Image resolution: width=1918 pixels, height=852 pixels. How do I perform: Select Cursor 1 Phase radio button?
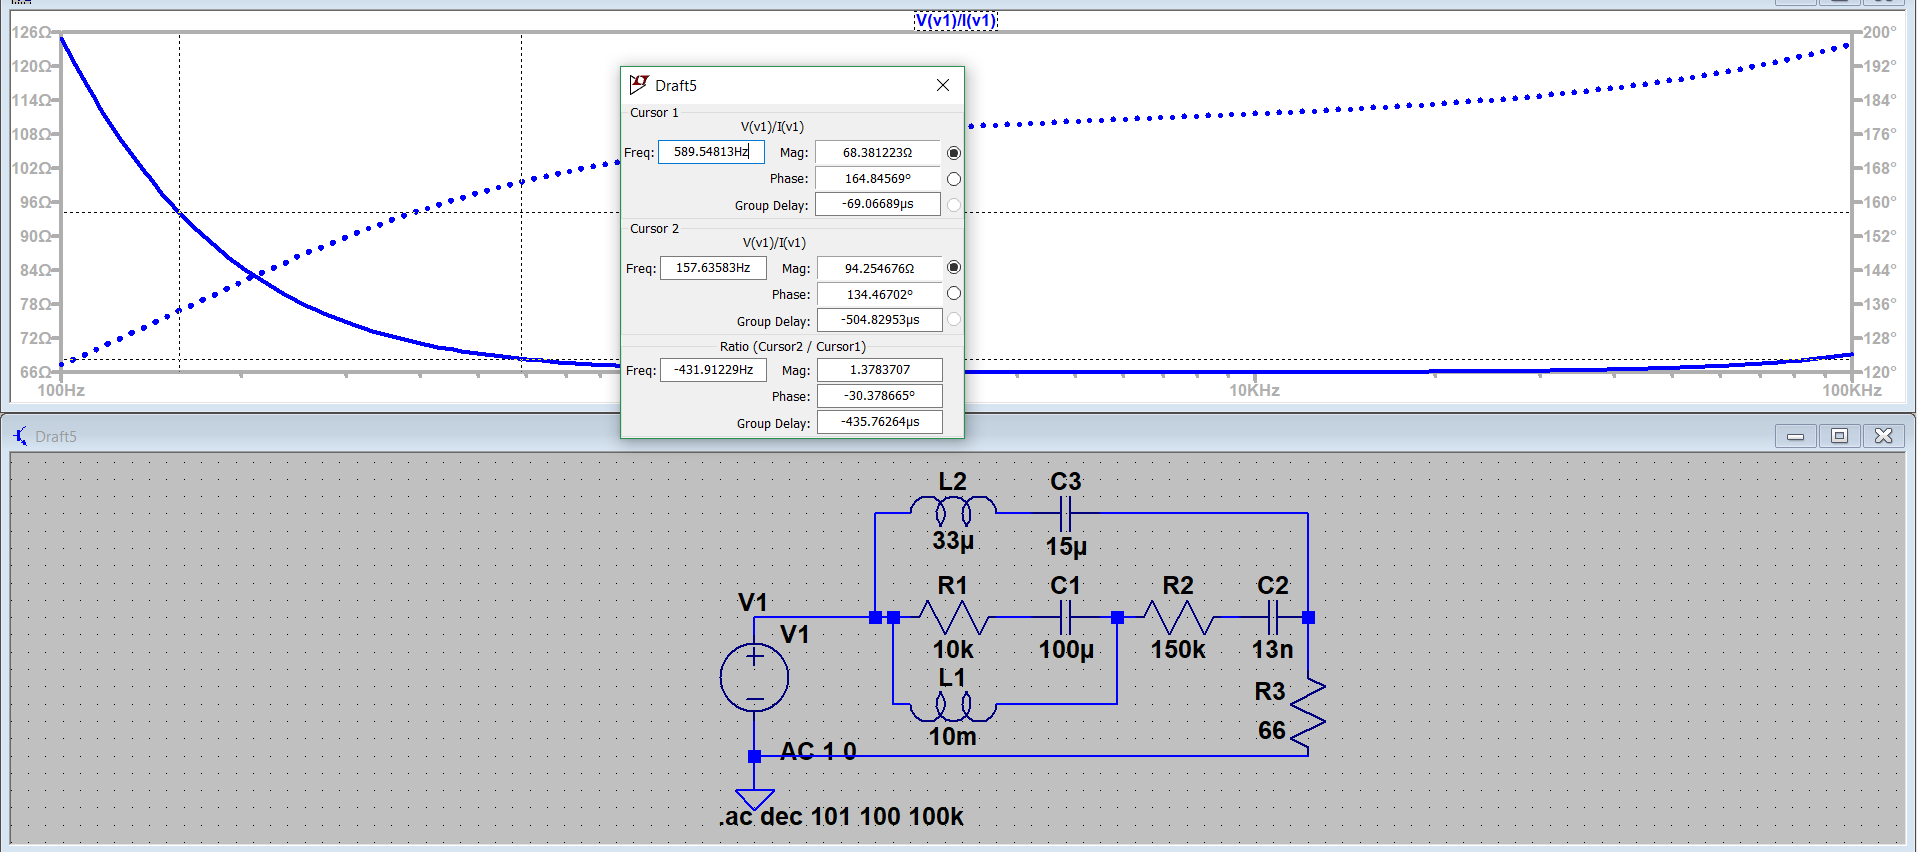pyautogui.click(x=954, y=179)
